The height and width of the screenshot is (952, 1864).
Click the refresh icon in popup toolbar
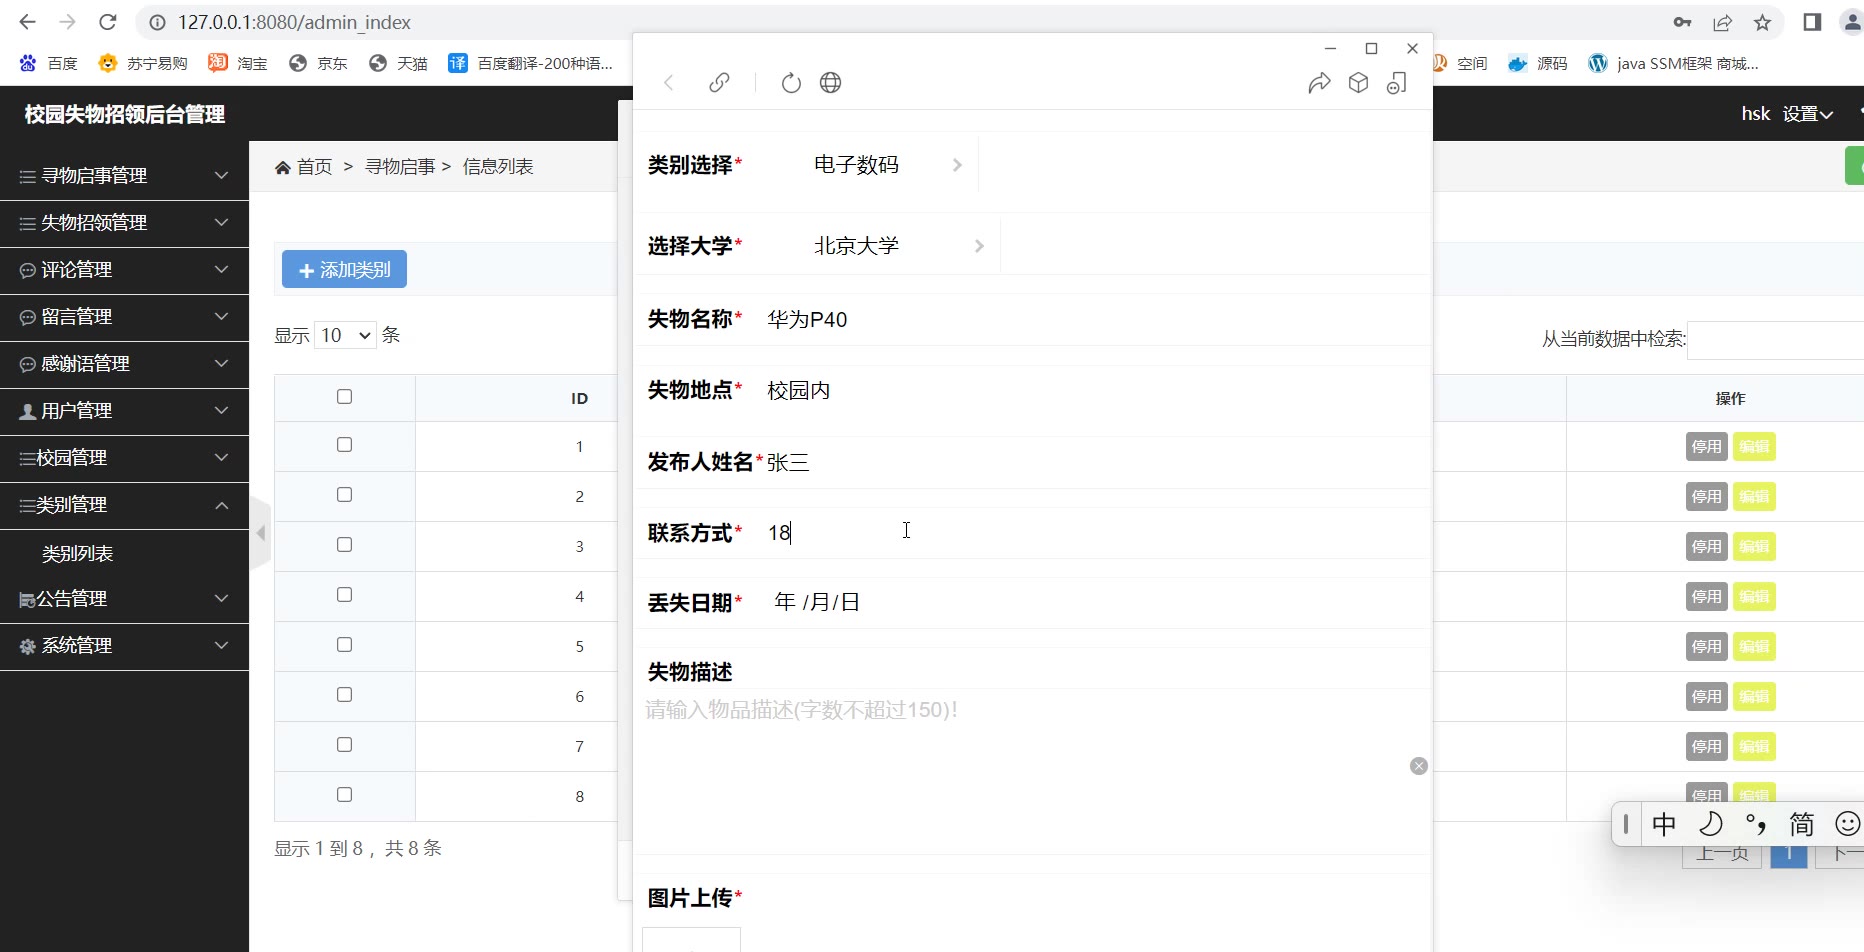791,83
